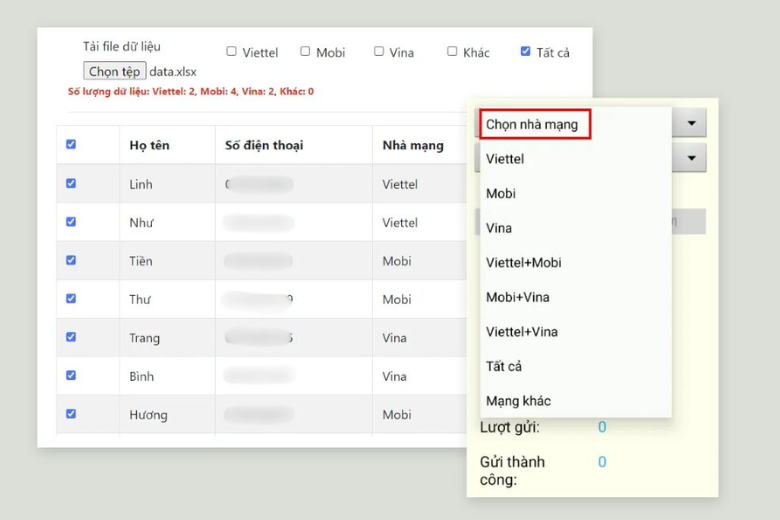Enable the Vina filter checkbox

pos(379,51)
